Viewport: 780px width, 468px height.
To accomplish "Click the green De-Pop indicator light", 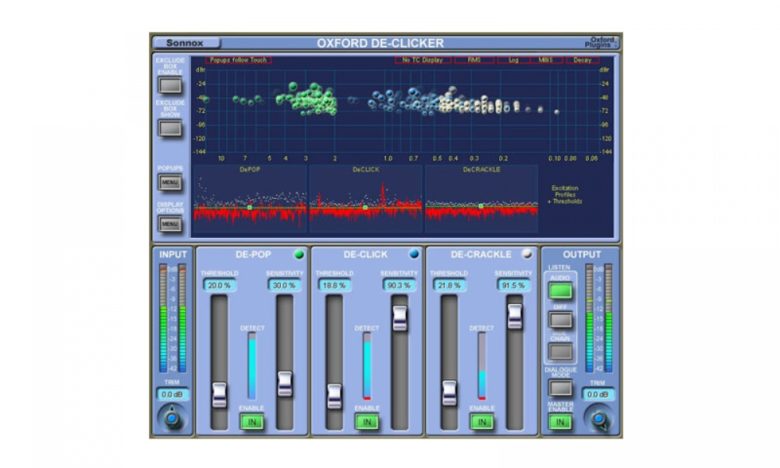I will (298, 254).
